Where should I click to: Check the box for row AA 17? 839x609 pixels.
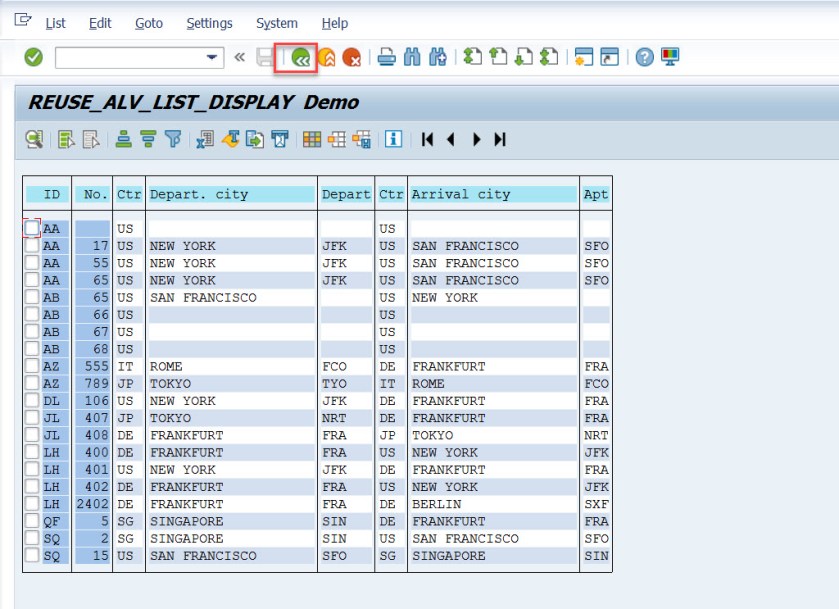(x=32, y=246)
